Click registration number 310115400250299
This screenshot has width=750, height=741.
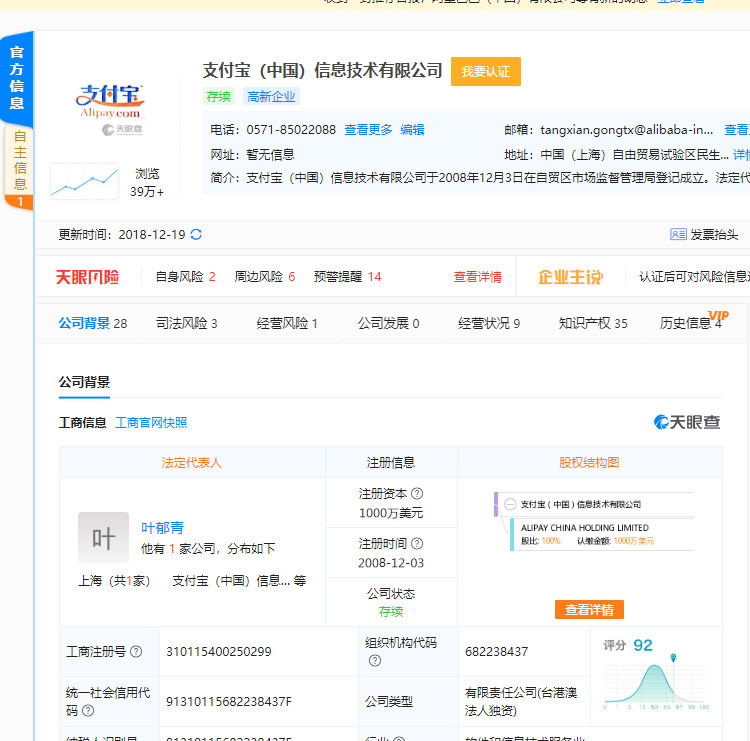click(x=219, y=652)
